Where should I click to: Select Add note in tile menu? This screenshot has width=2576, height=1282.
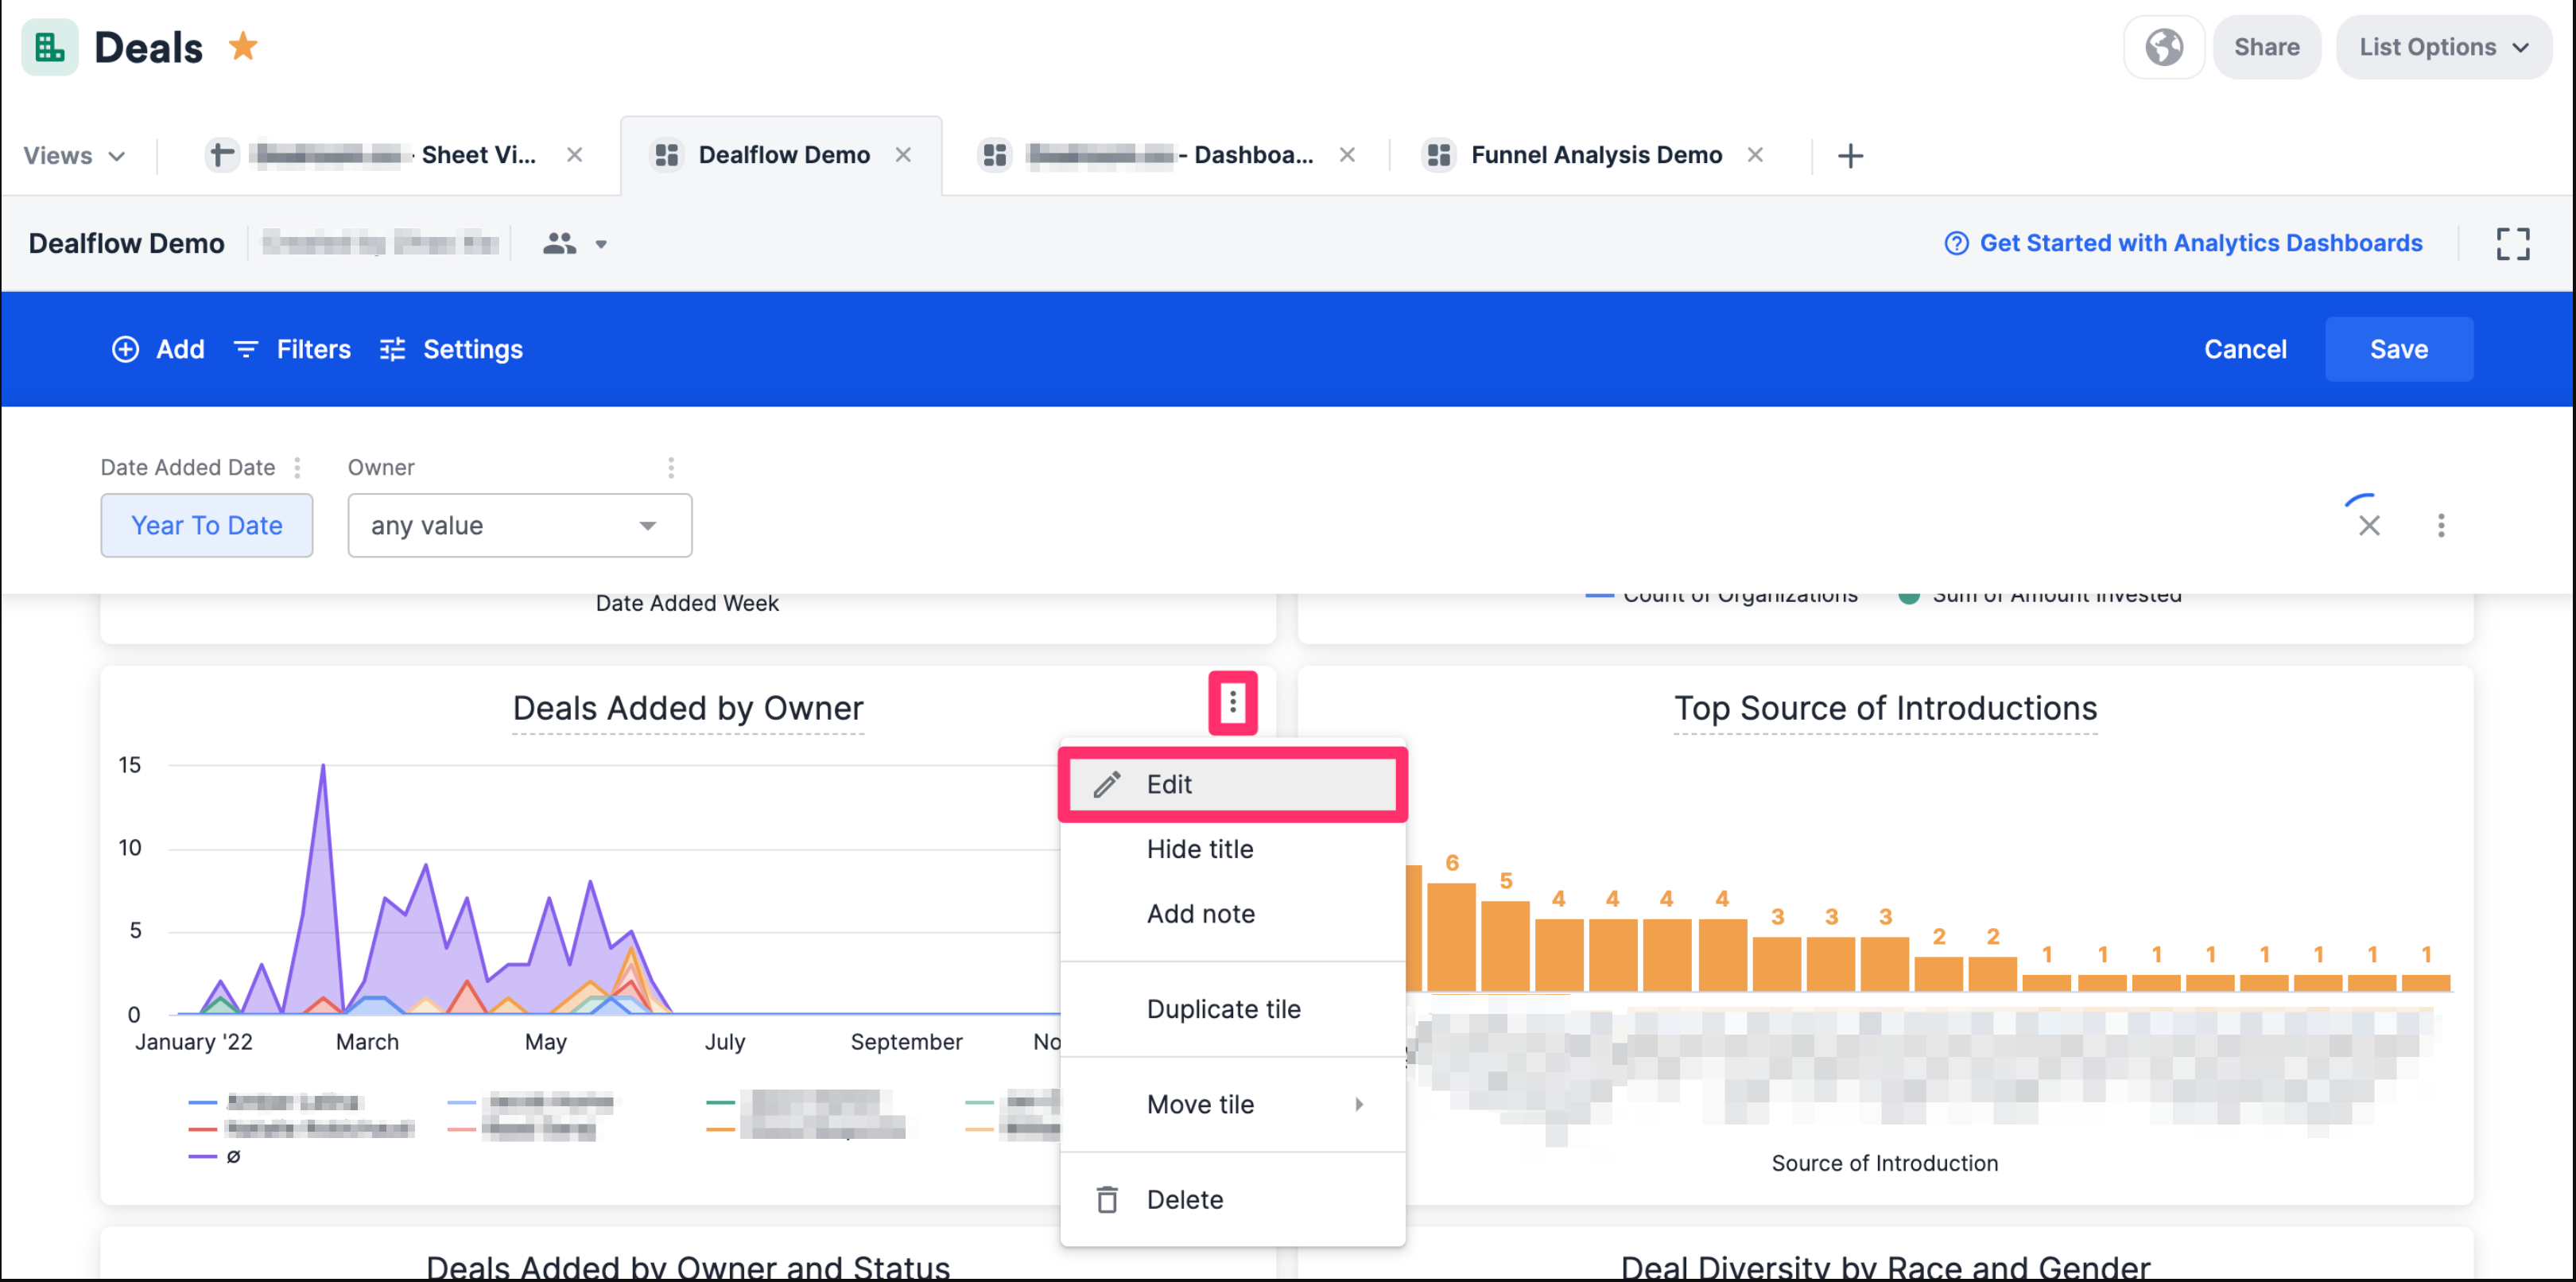[1232, 914]
